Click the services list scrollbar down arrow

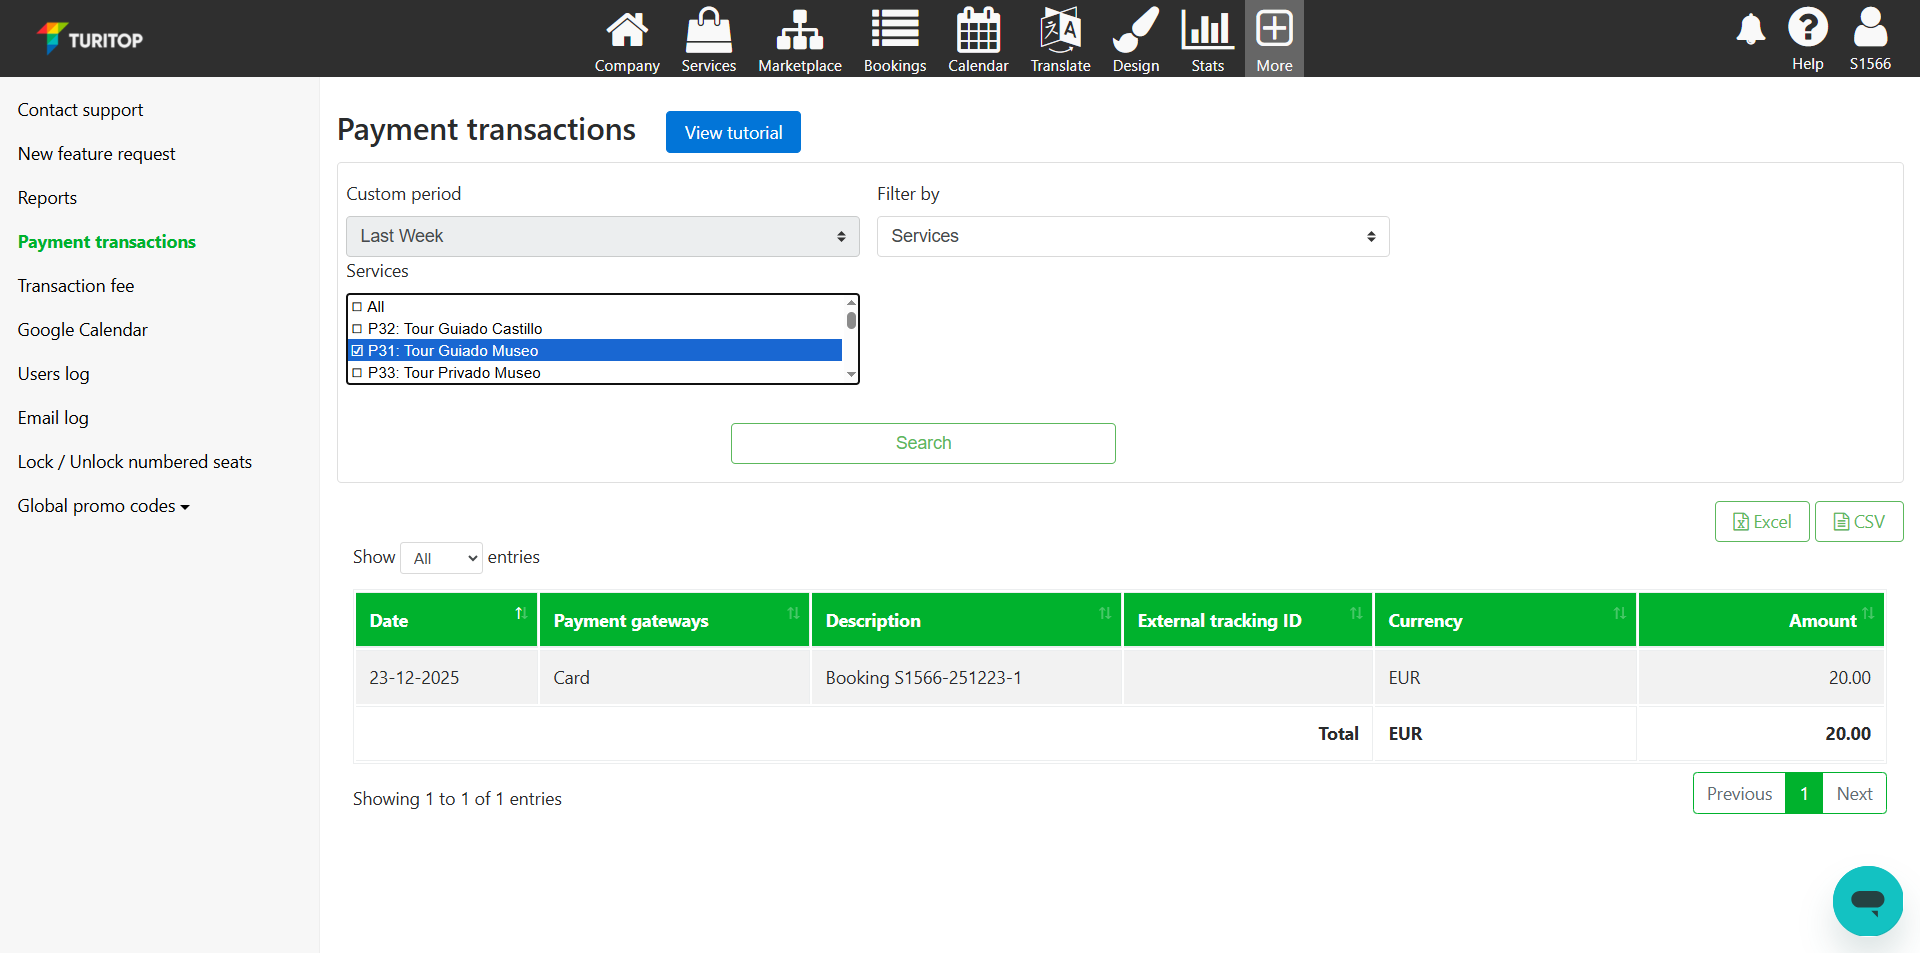point(851,374)
